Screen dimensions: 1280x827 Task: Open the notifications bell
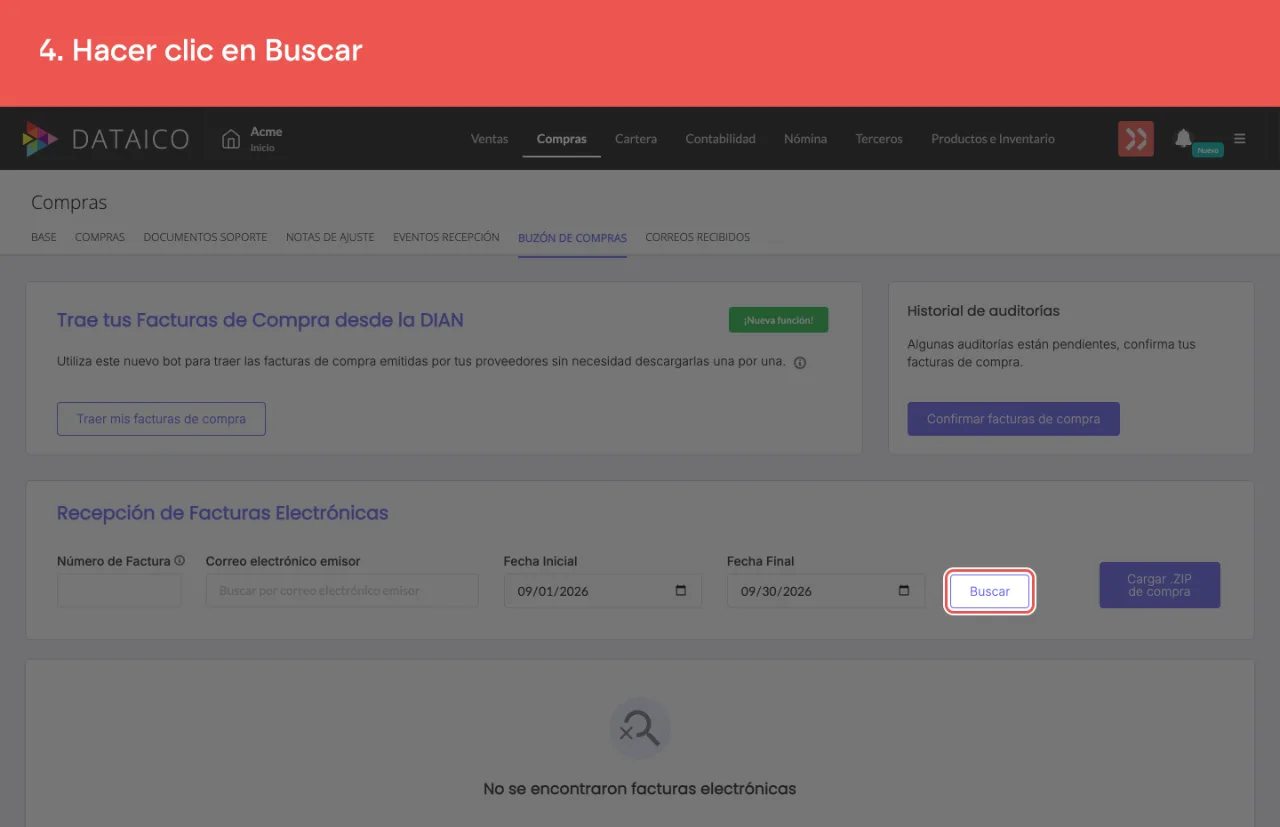coord(1184,138)
